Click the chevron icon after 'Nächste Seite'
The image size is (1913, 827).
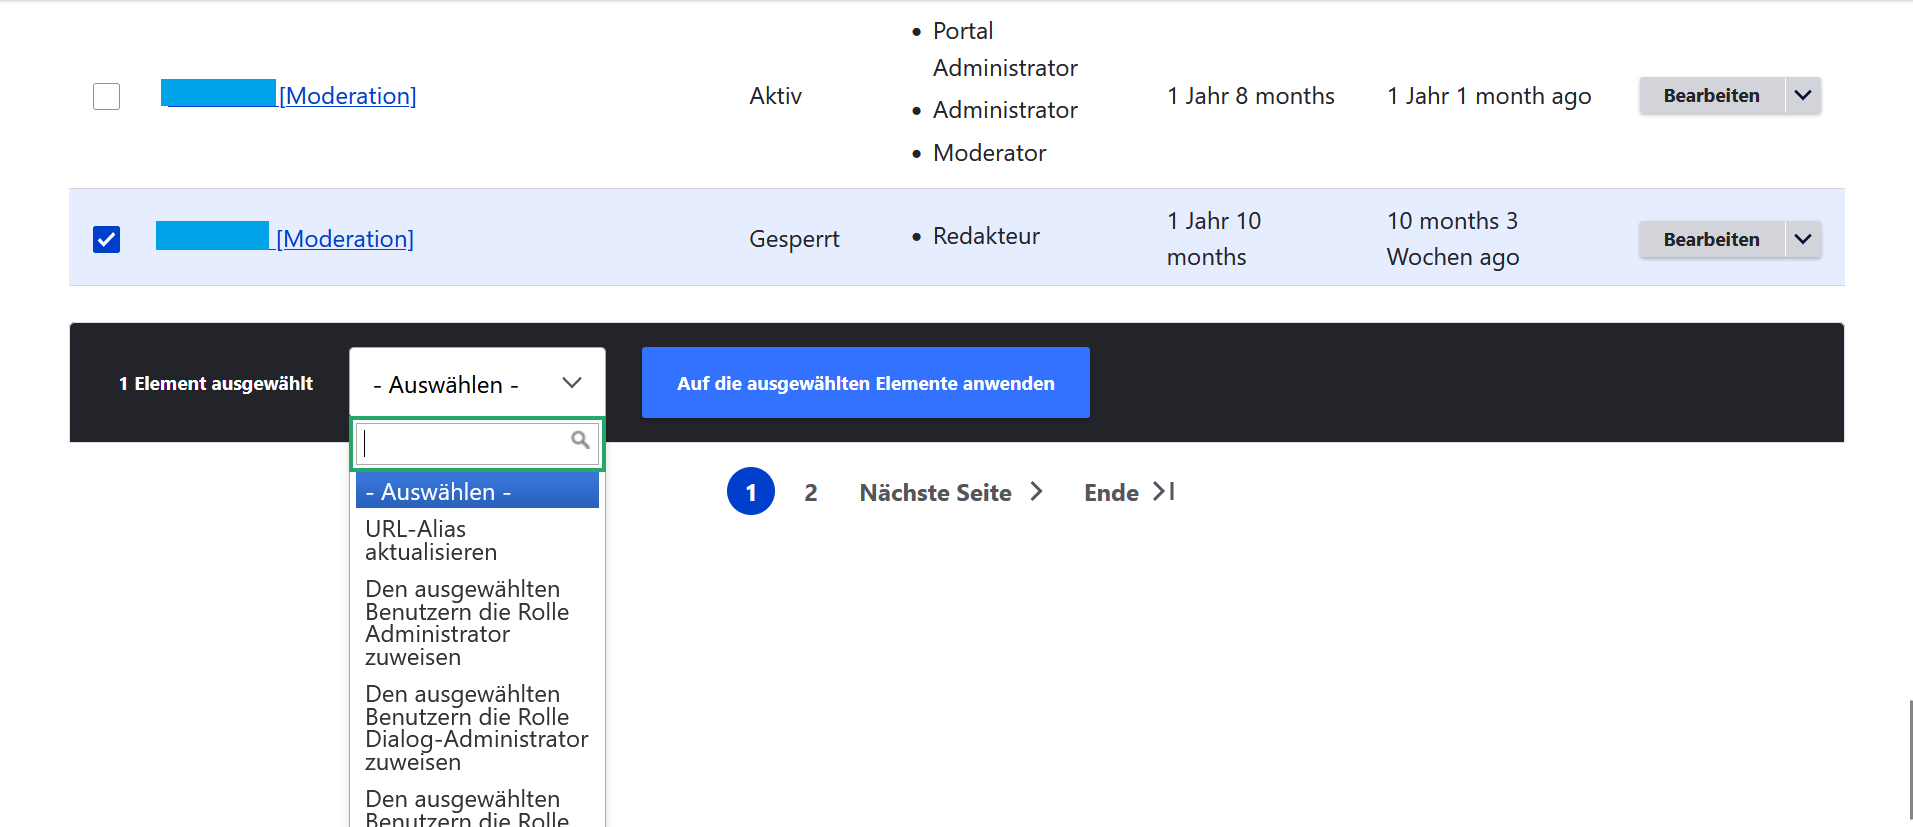(x=1036, y=491)
